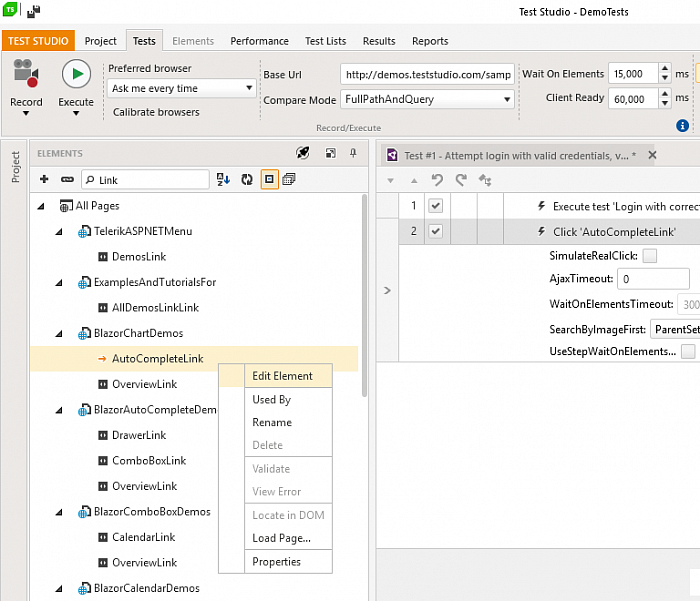Click the lightning icon on step 2
This screenshot has width=700, height=601.
pyautogui.click(x=542, y=231)
